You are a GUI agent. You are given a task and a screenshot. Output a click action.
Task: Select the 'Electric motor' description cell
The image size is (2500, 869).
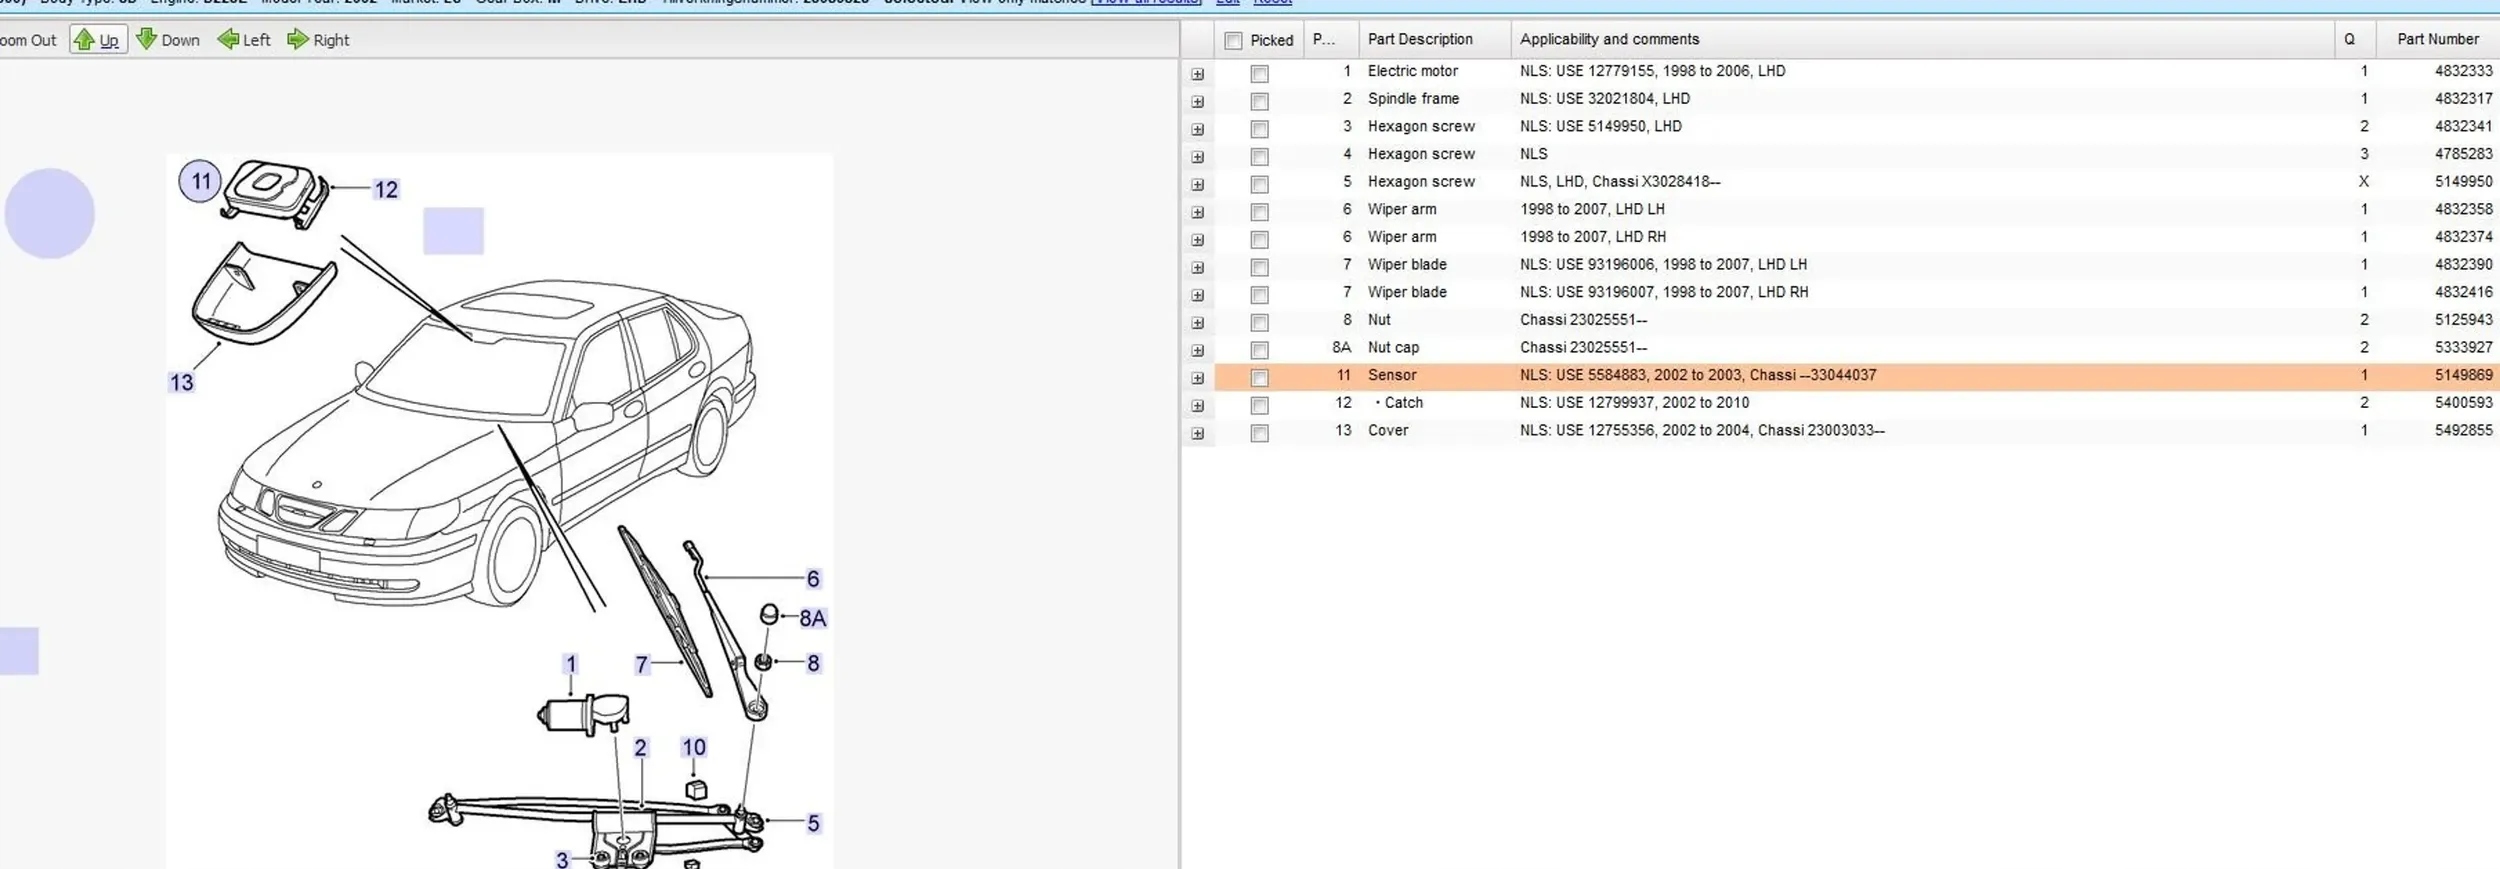point(1413,71)
